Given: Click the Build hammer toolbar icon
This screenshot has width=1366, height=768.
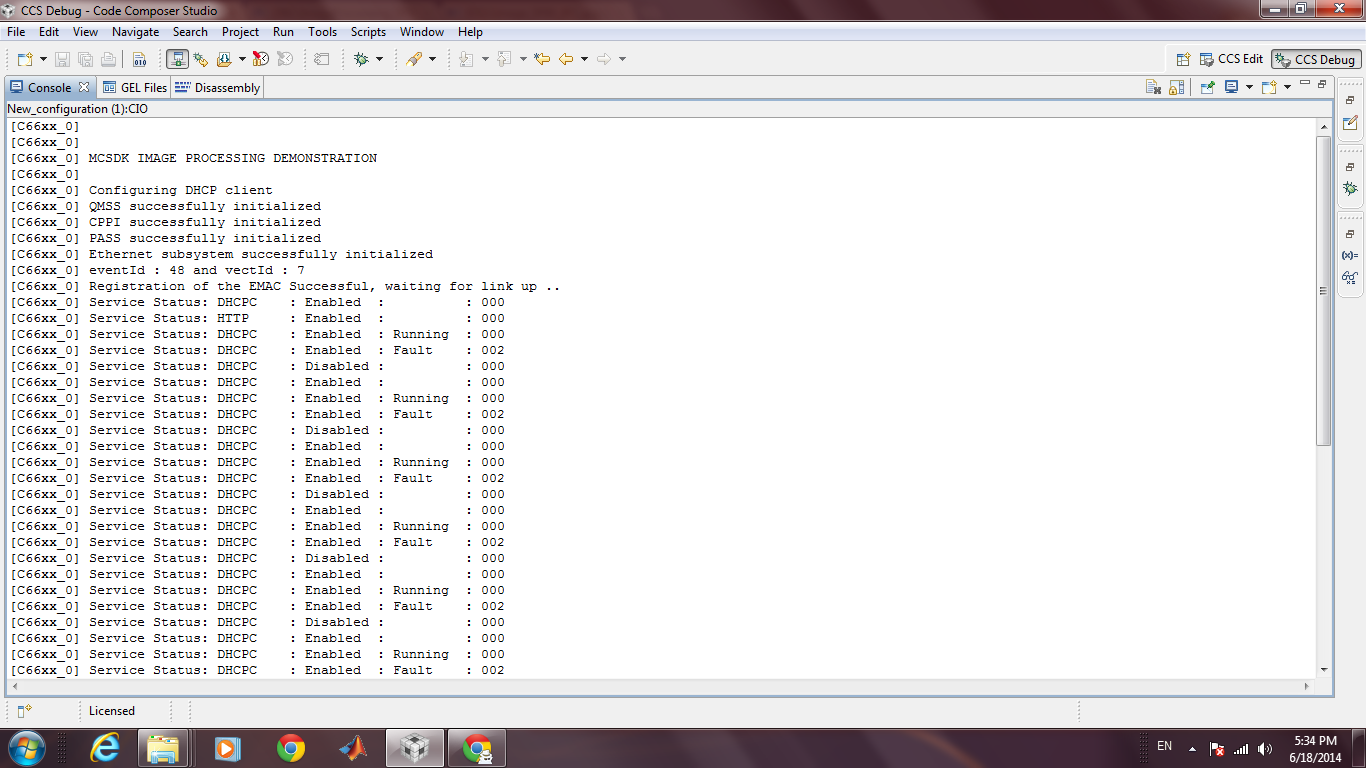Looking at the screenshot, I should [x=414, y=59].
